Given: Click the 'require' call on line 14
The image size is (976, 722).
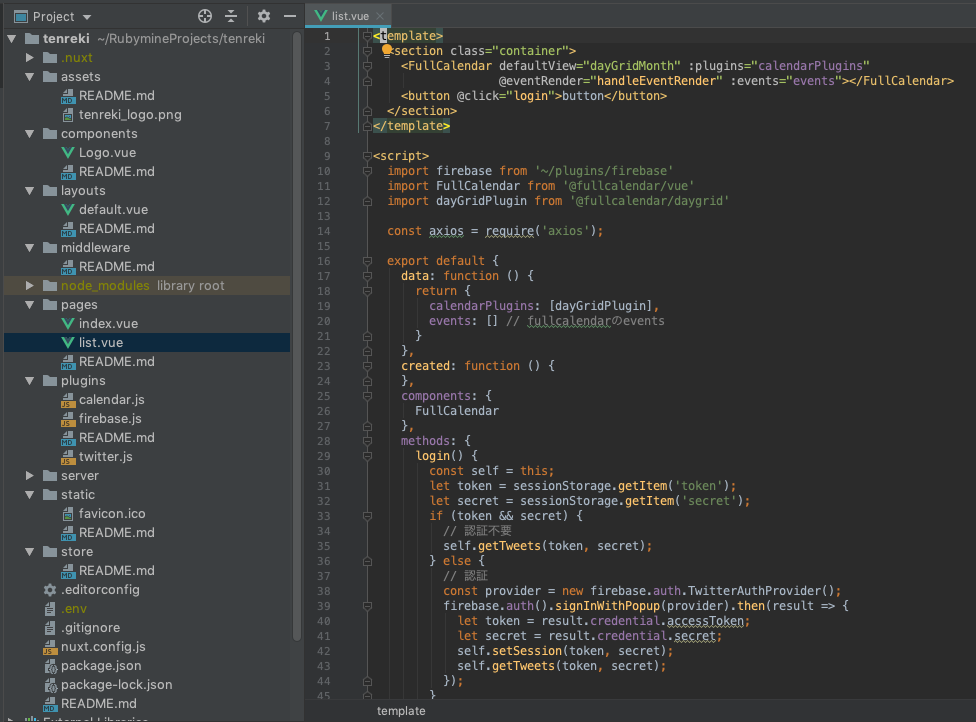Looking at the screenshot, I should [510, 231].
